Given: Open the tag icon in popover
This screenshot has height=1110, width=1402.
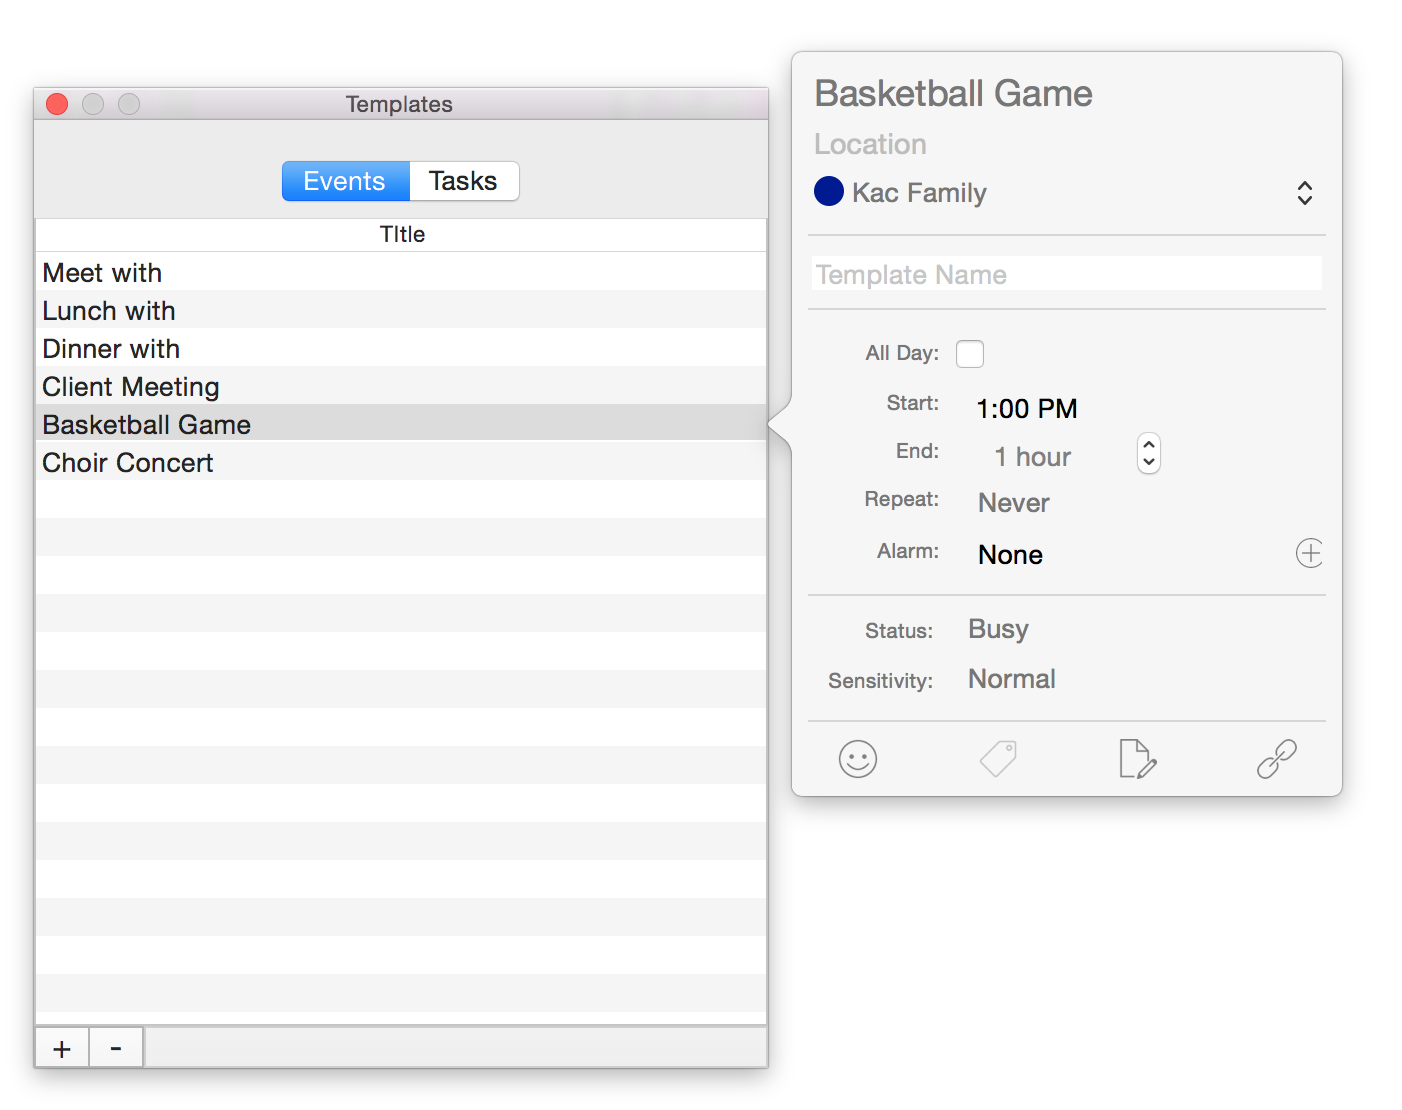Looking at the screenshot, I should (x=998, y=759).
